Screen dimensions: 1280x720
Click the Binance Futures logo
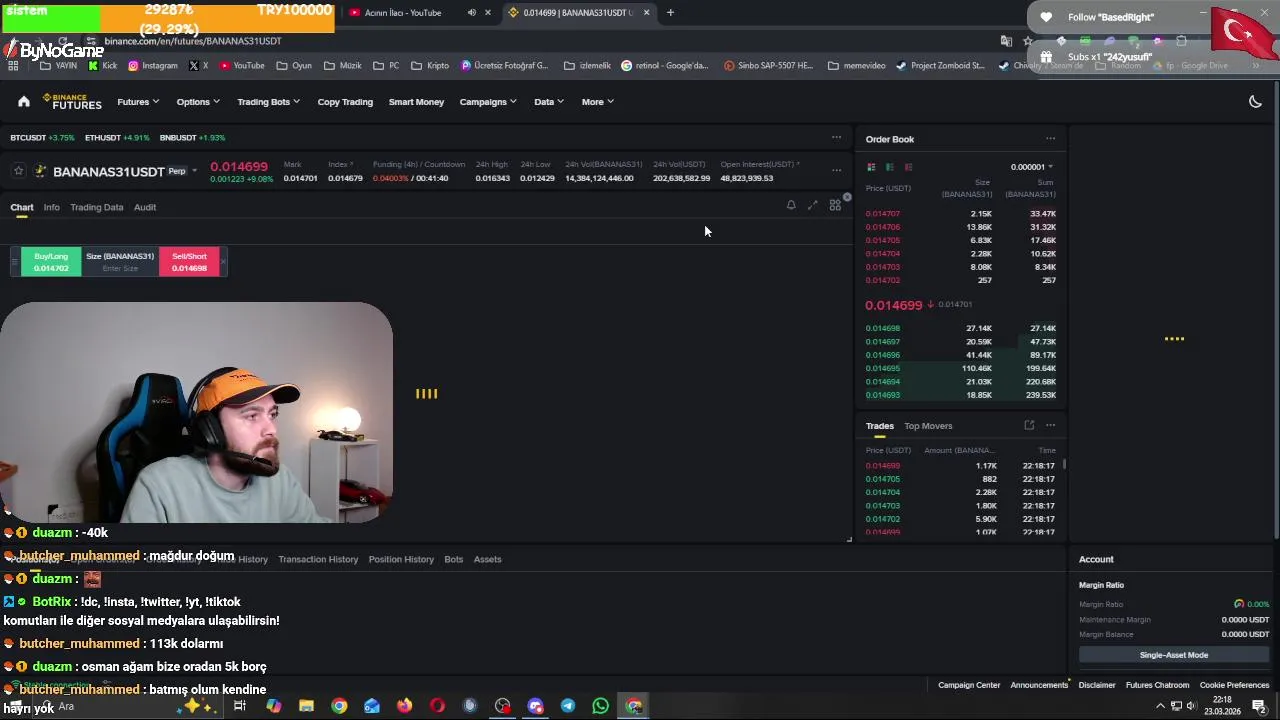(72, 101)
